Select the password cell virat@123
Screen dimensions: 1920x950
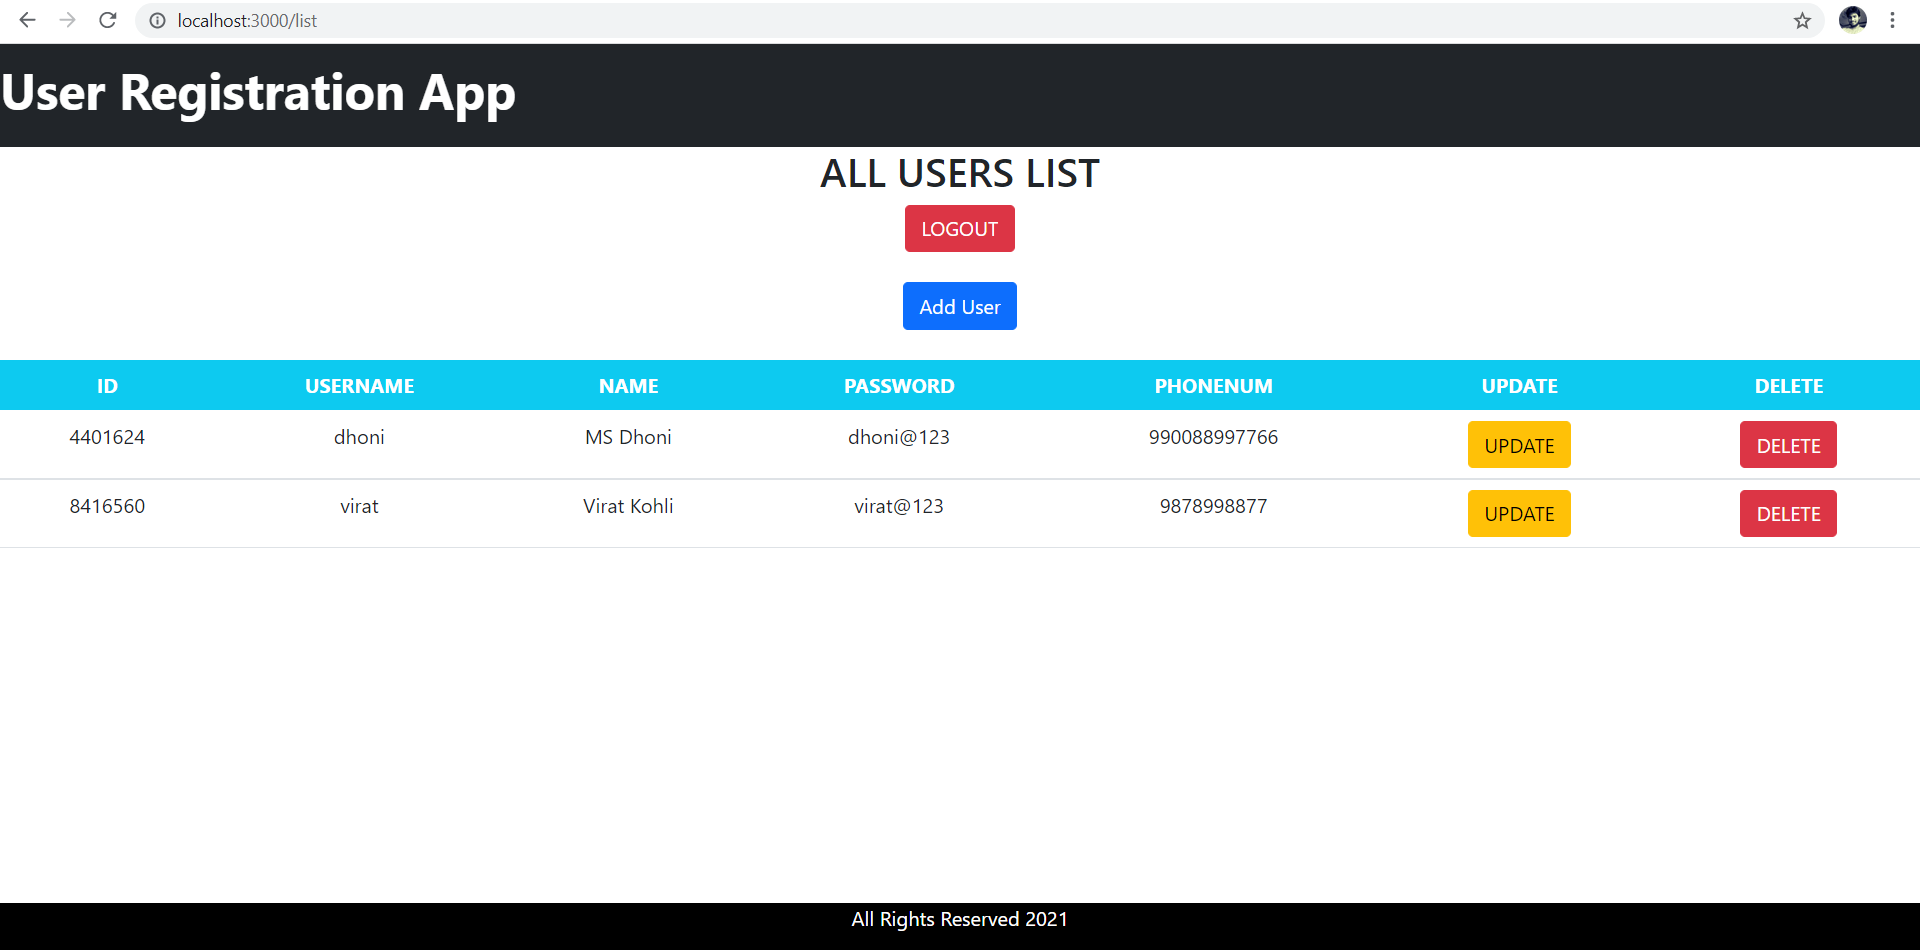click(x=899, y=506)
